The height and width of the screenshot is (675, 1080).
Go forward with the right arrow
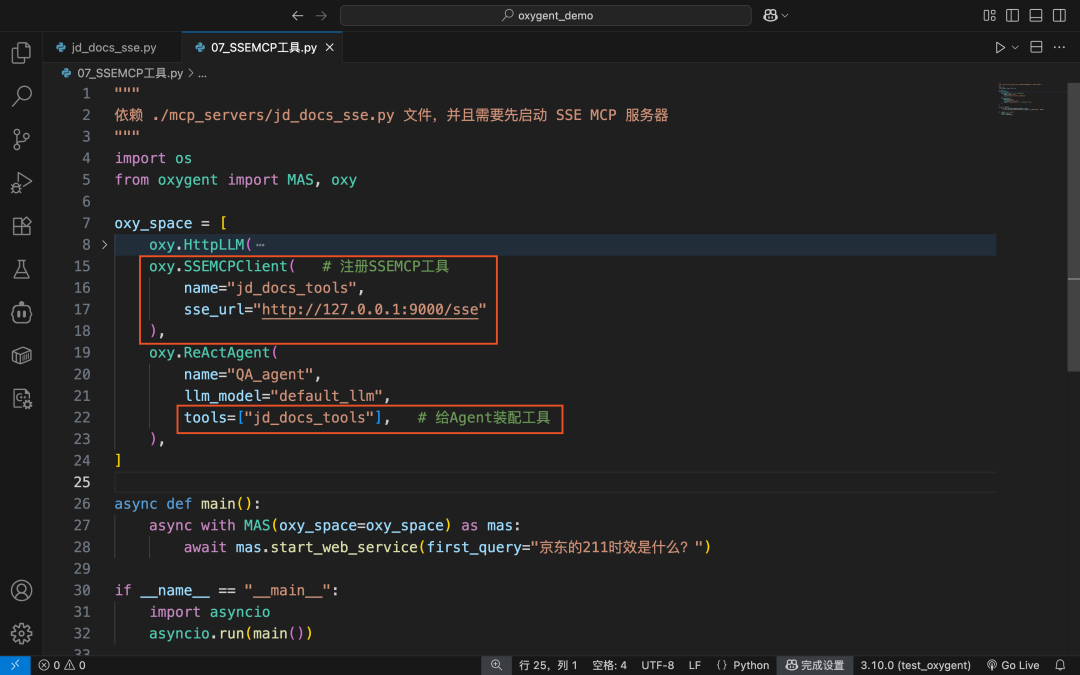[322, 15]
